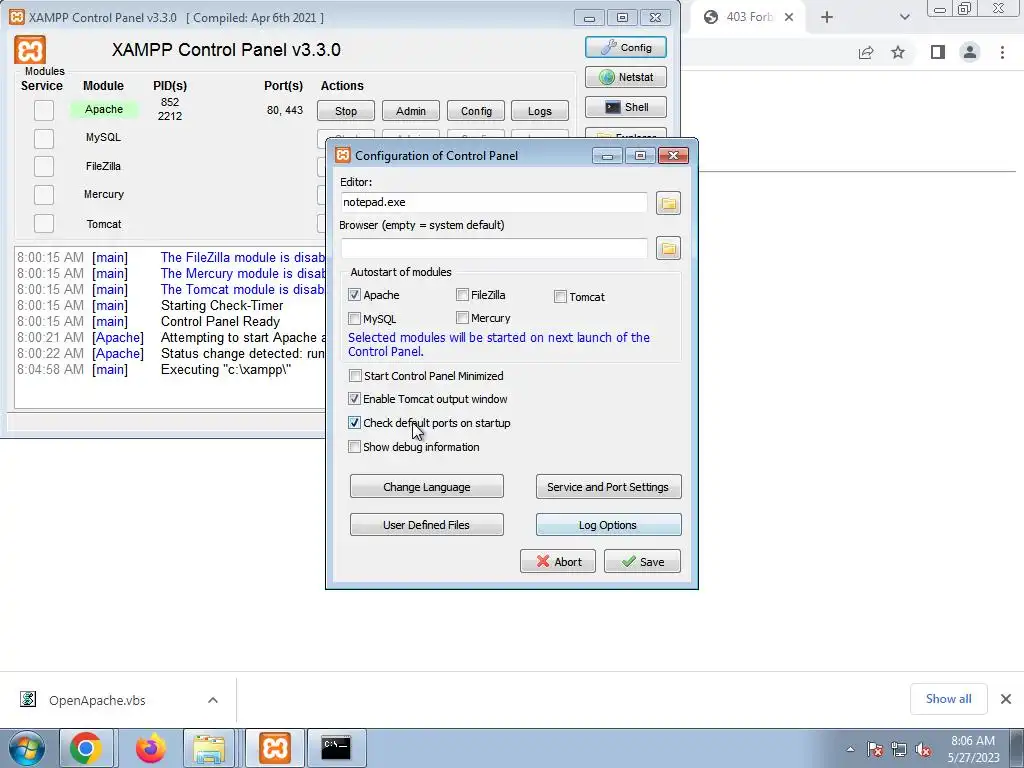Click Show all downloads
The image size is (1024, 768).
(x=948, y=699)
